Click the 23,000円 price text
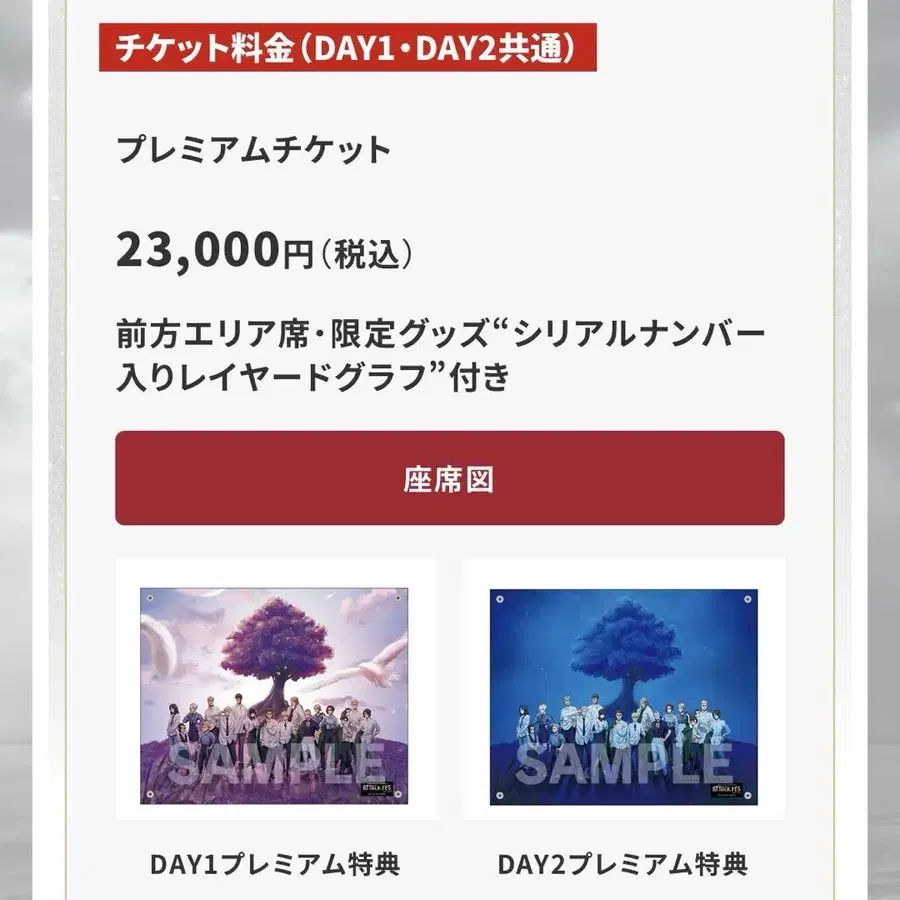Viewport: 900px width, 900px height. pyautogui.click(x=215, y=250)
